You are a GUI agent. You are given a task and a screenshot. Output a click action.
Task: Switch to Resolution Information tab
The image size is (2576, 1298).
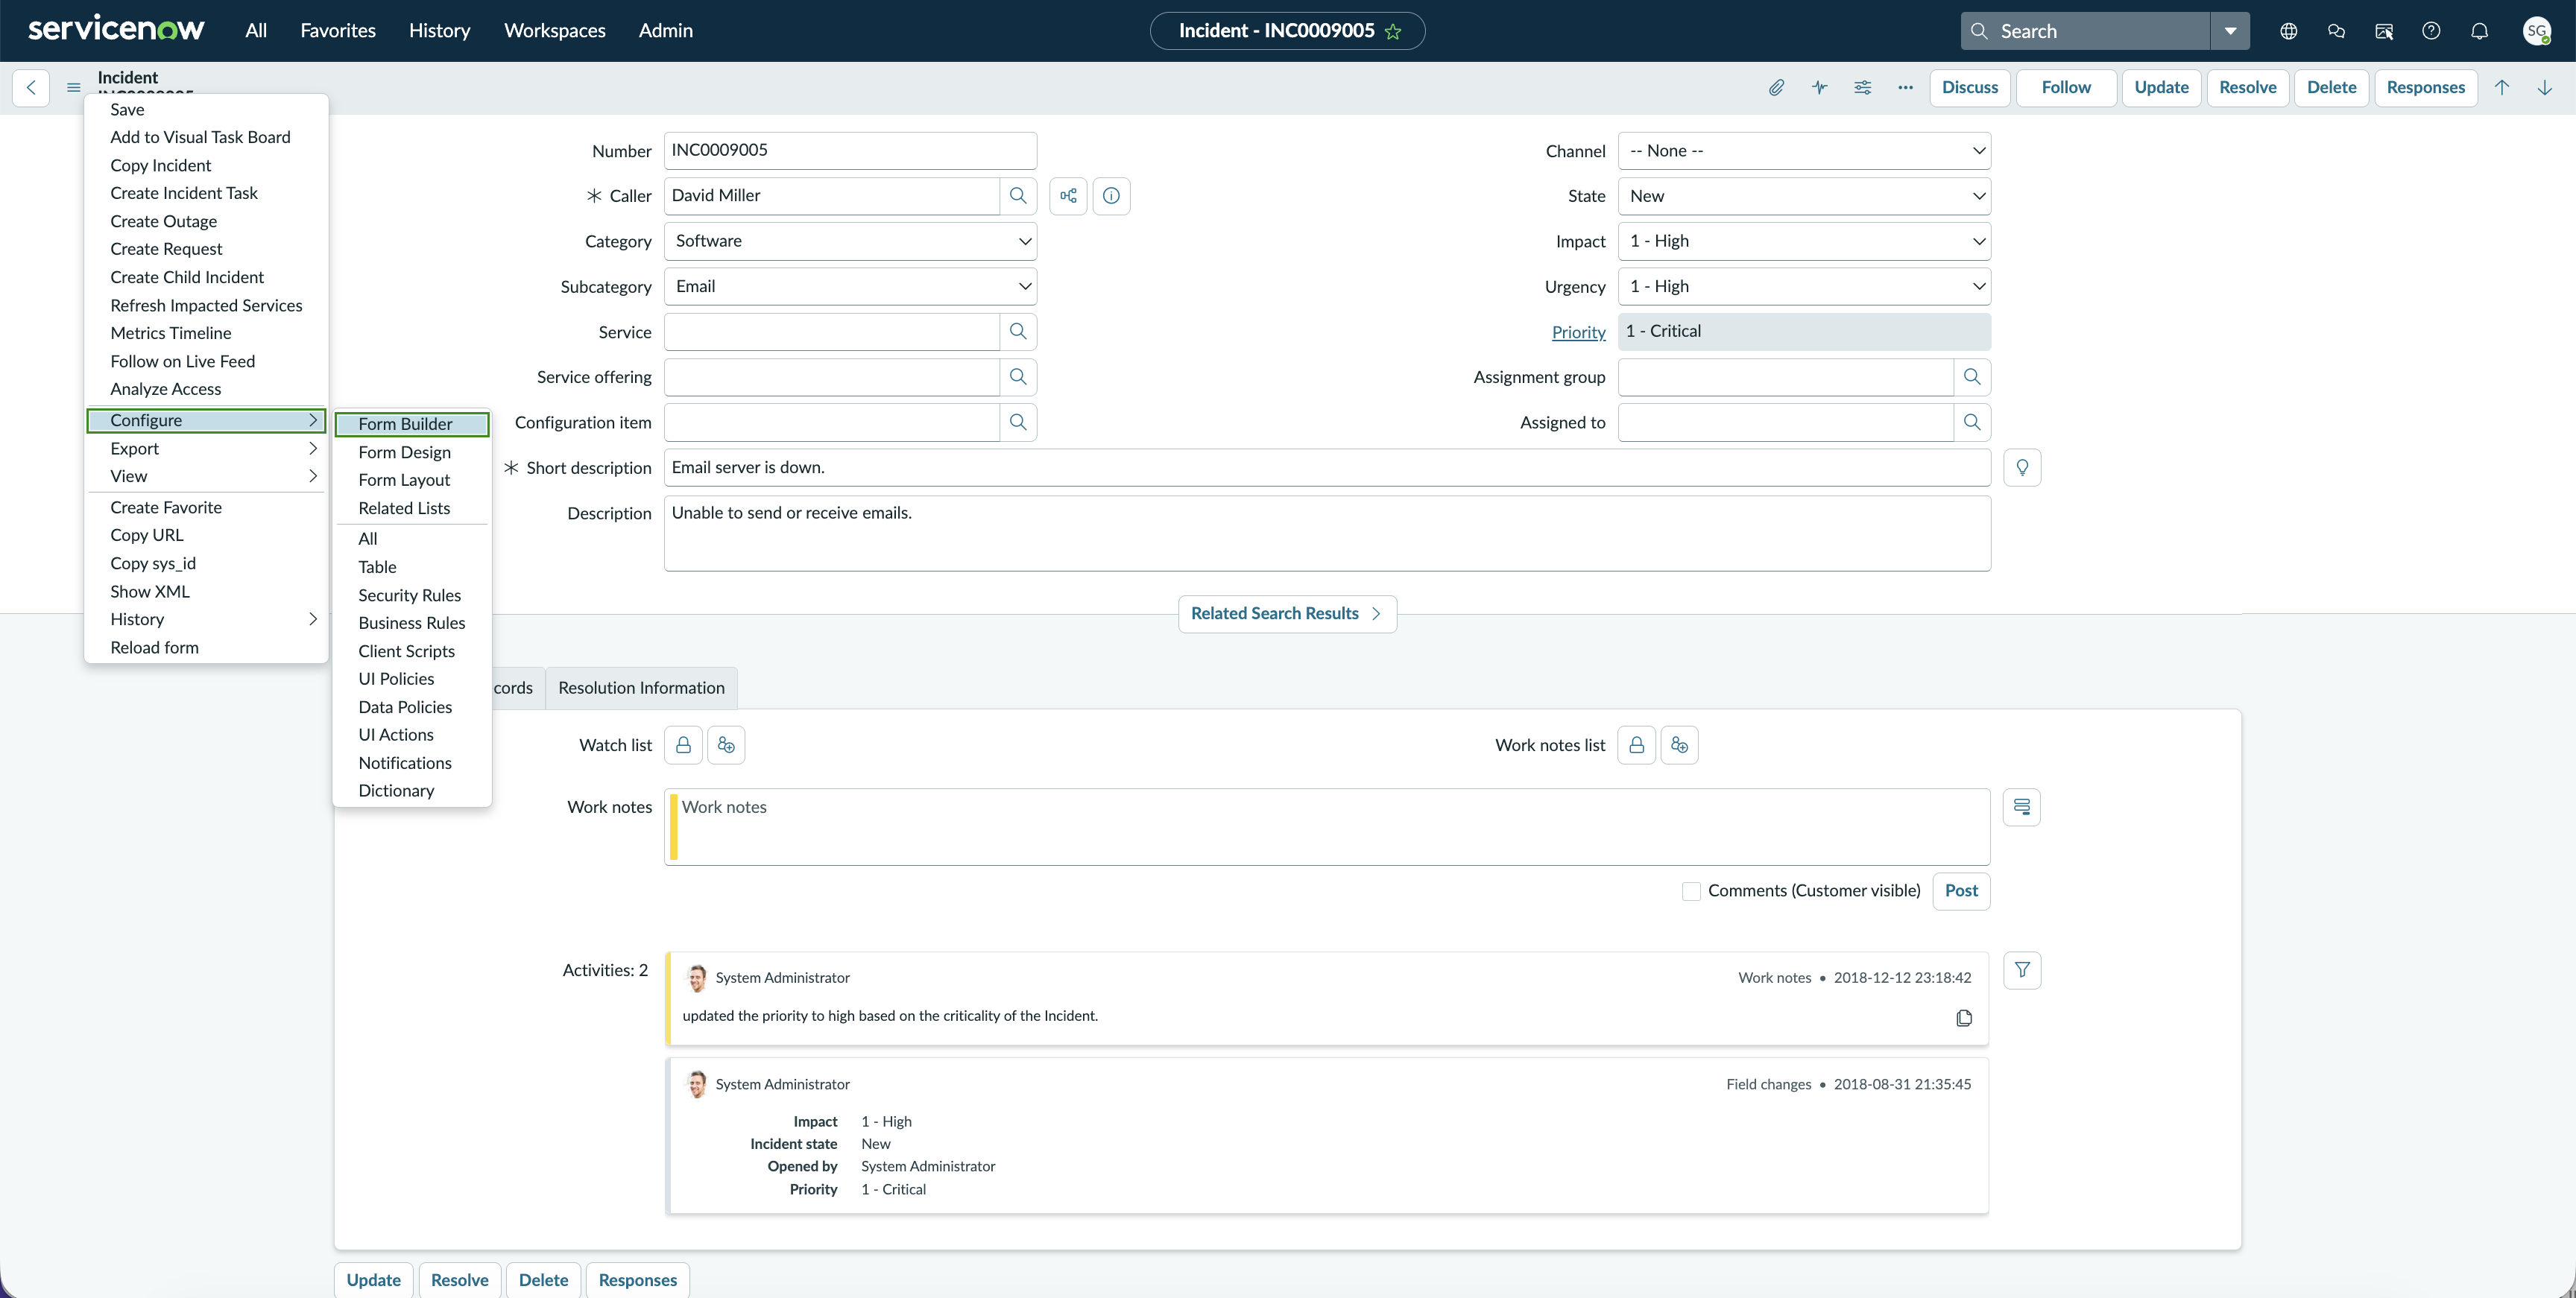[641, 688]
